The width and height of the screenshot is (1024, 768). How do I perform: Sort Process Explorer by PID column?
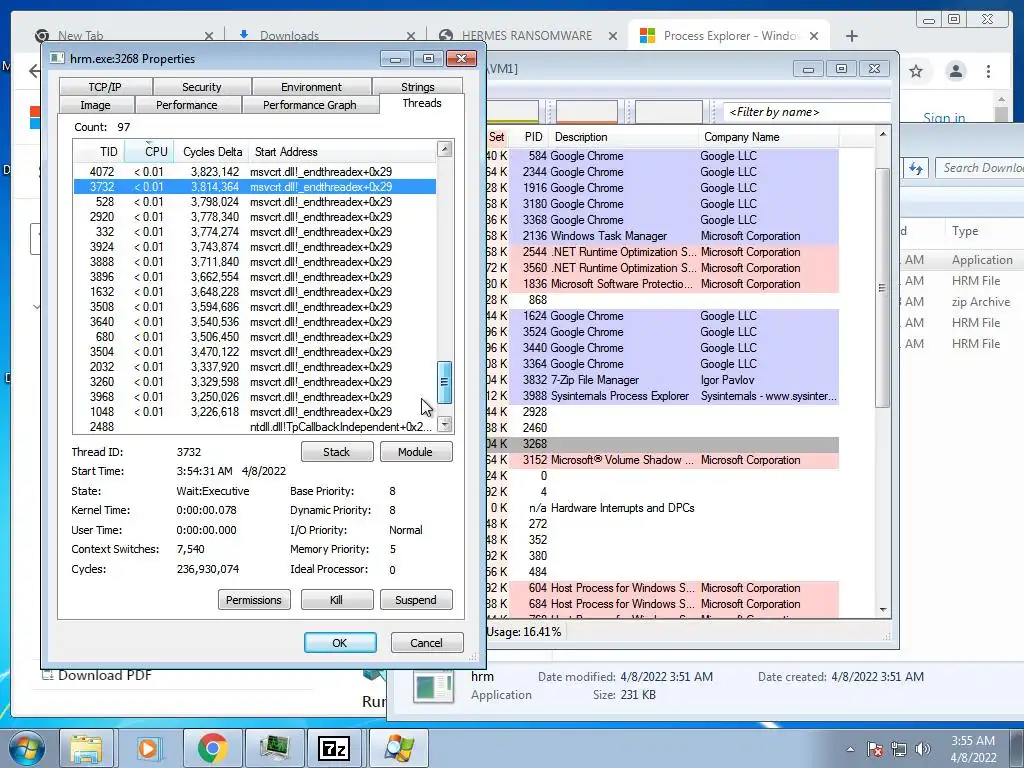click(532, 137)
